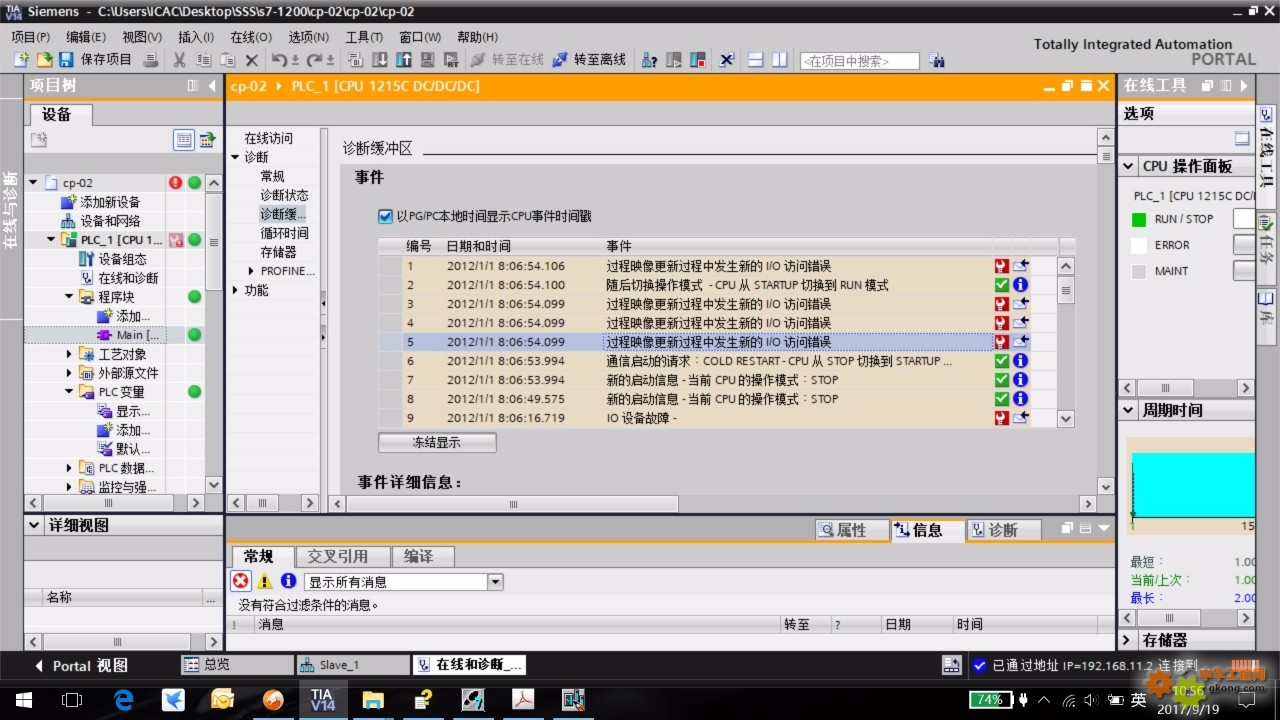
Task: Toggle the error messages filter icon
Action: click(241, 581)
